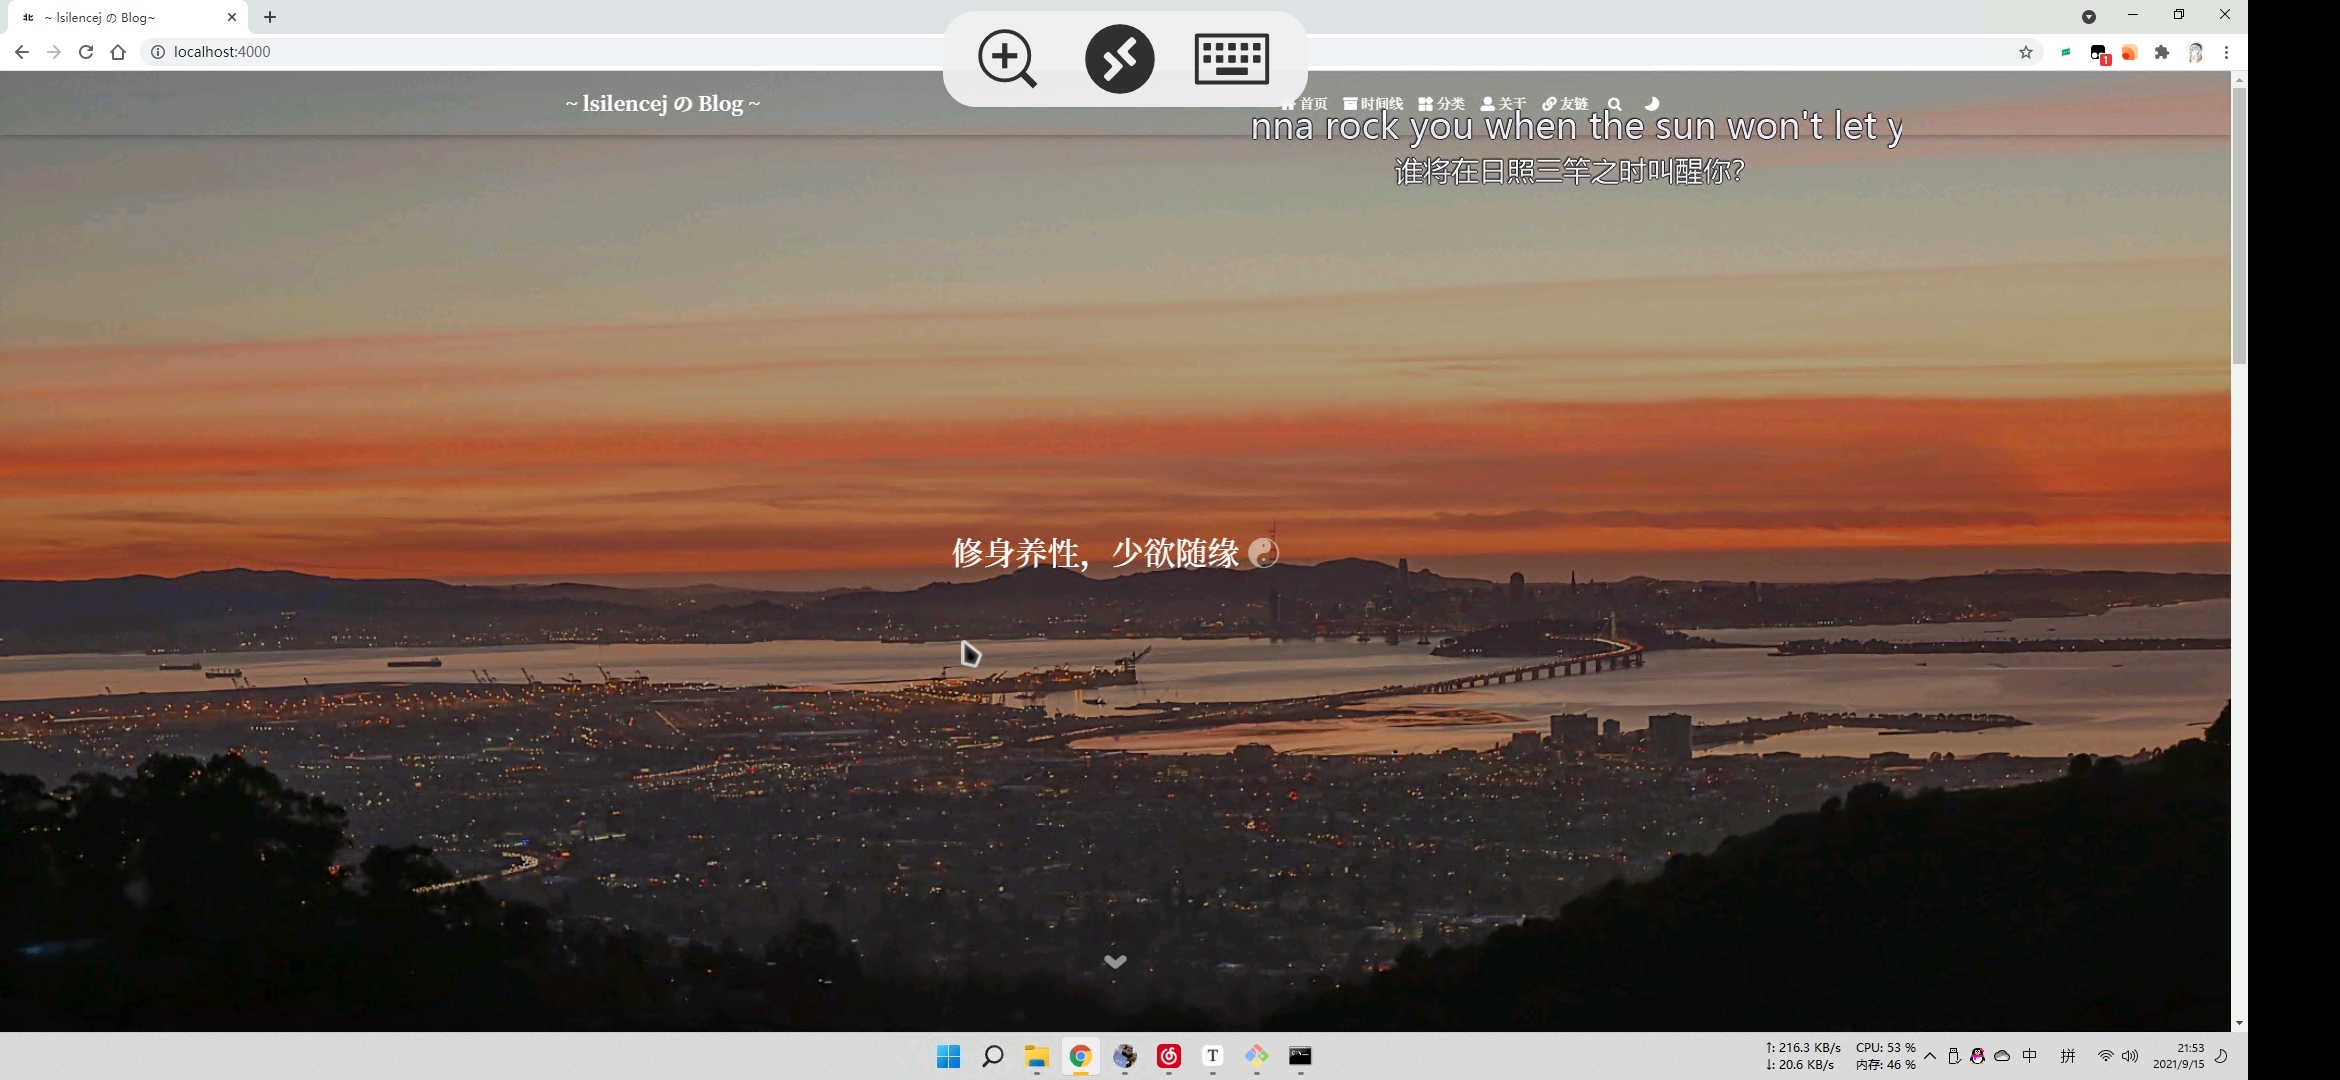Open the Wi-Fi network tray icon
Screen dimensions: 2340x1080
click(2105, 1056)
